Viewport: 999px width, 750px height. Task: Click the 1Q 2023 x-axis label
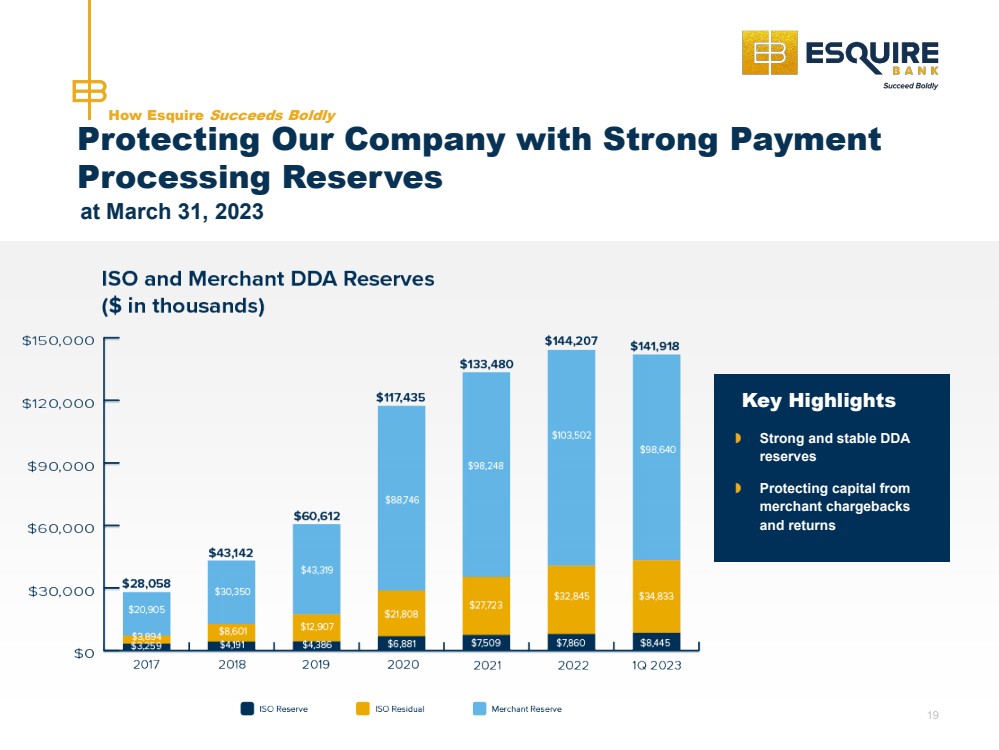[x=657, y=665]
